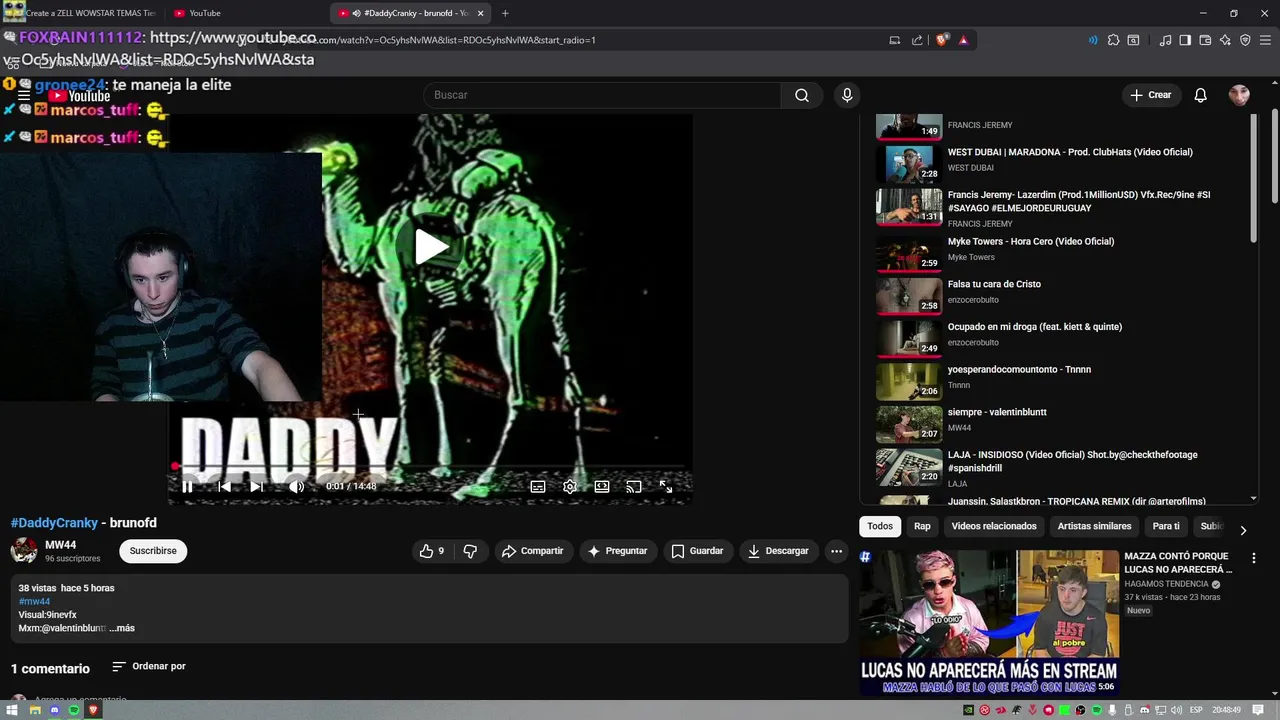Click the Descargar button
The image size is (1280, 720).
pyautogui.click(x=778, y=551)
